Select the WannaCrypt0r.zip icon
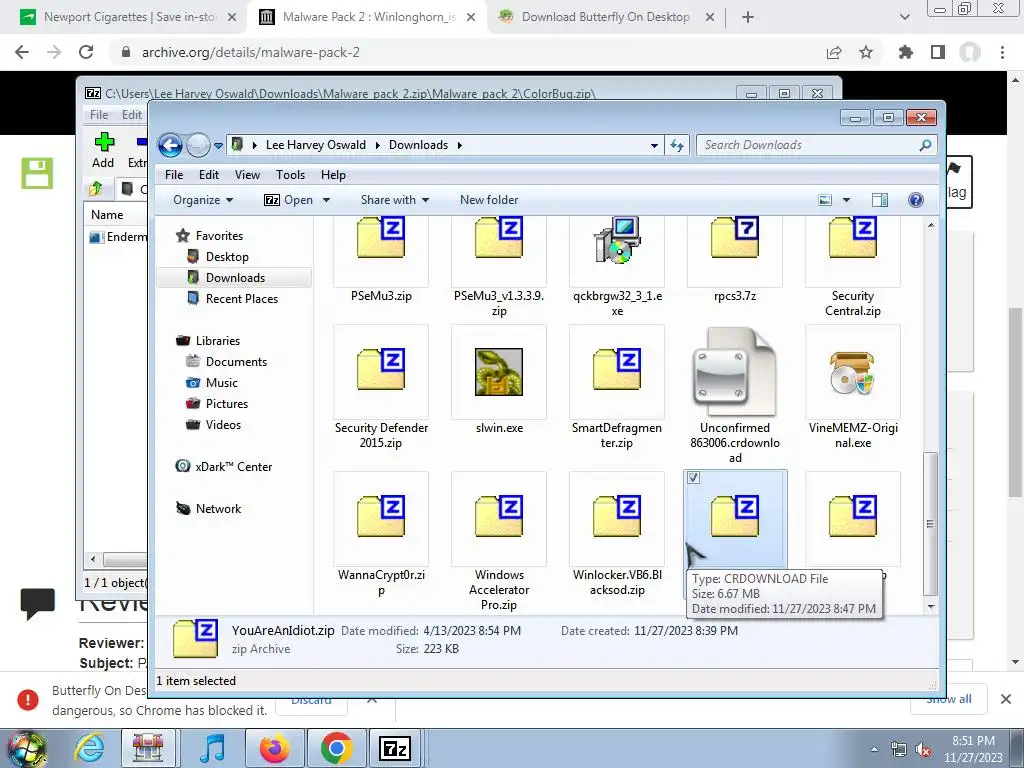 tap(381, 516)
